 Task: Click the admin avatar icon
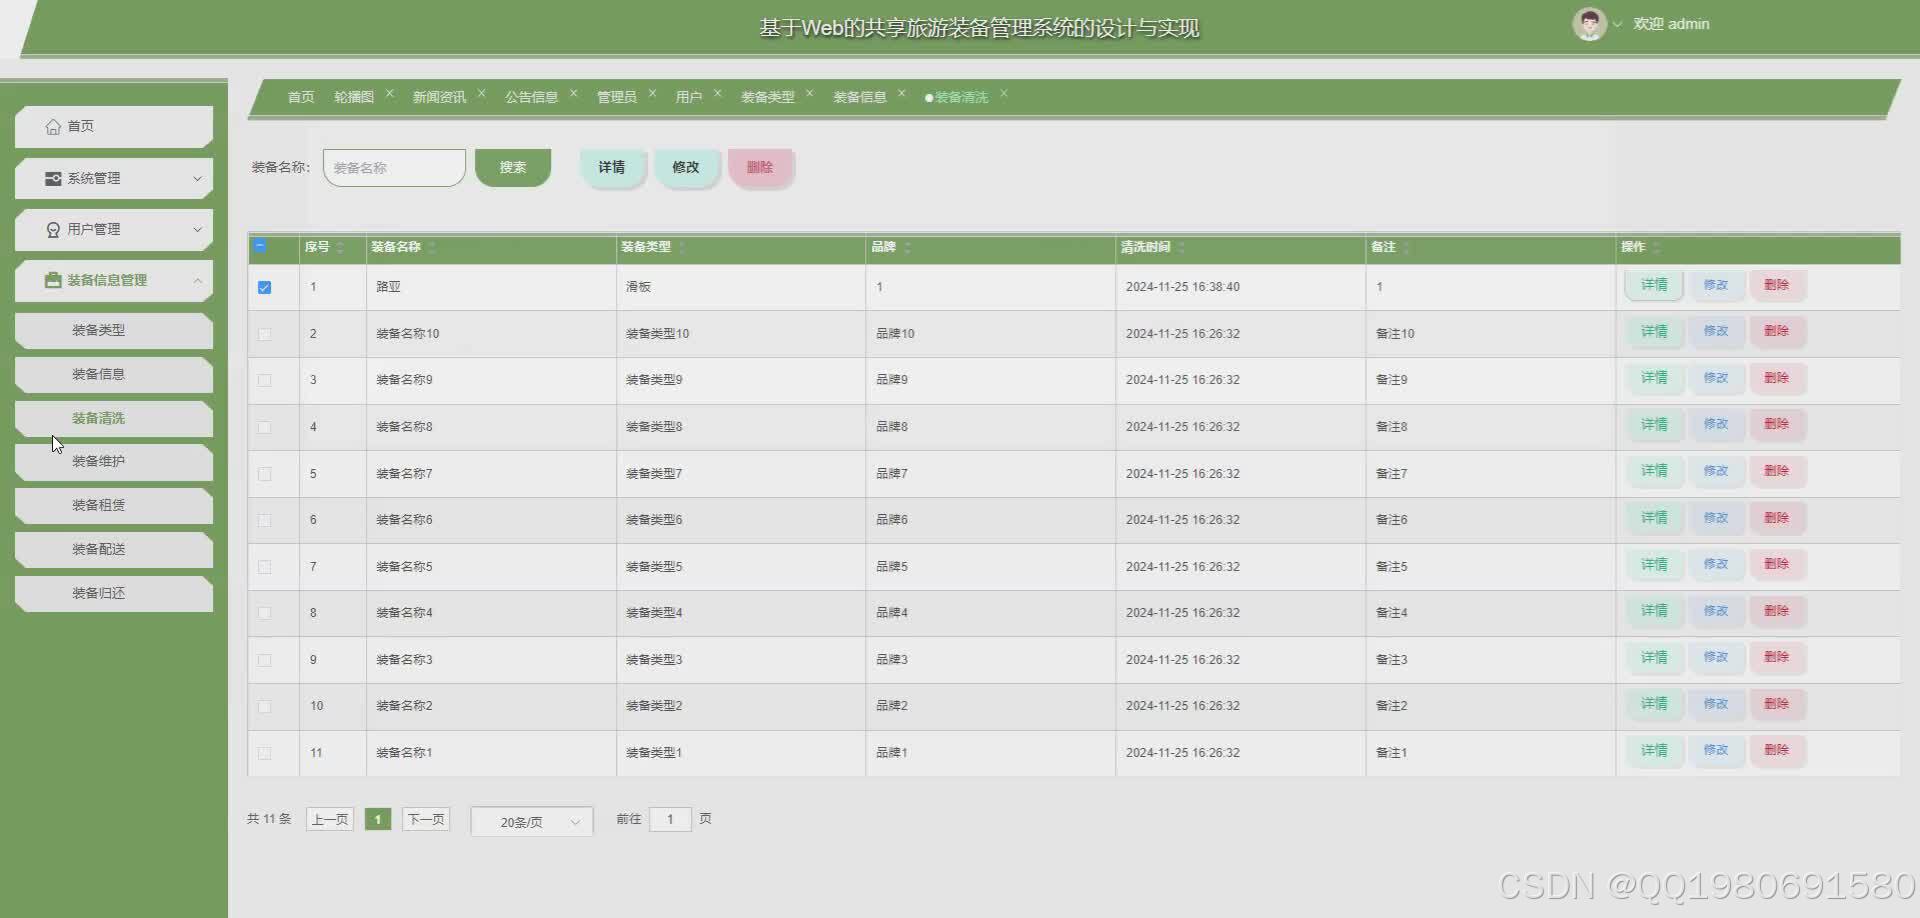pos(1589,24)
